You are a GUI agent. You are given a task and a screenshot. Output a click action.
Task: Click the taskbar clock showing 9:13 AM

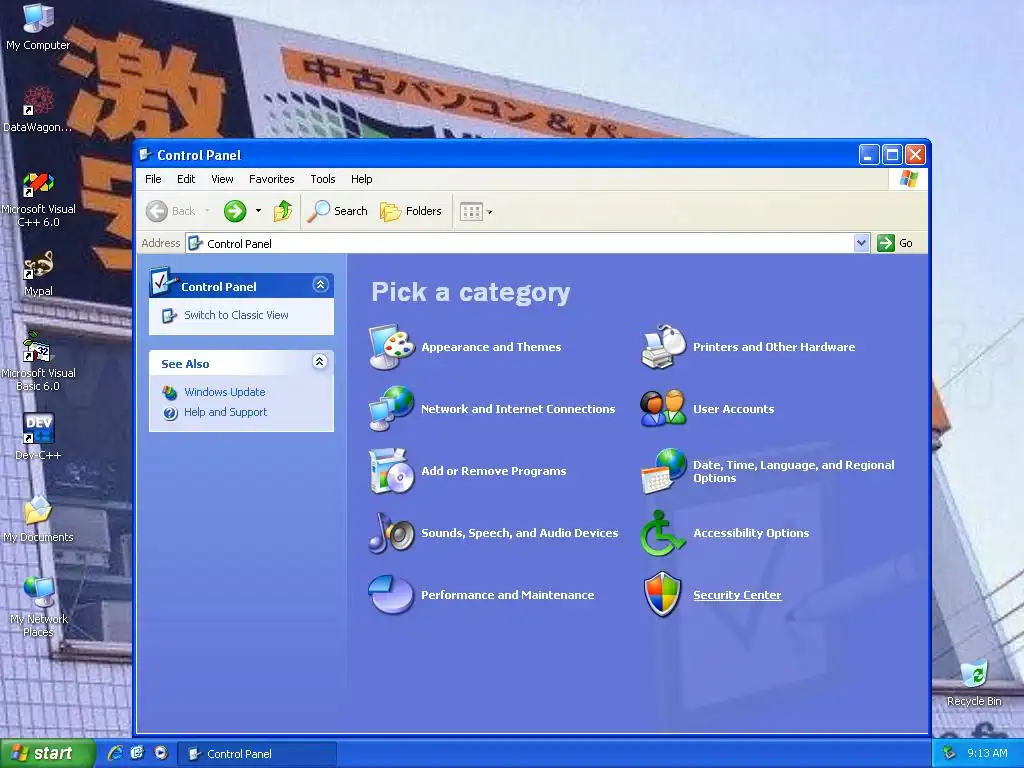click(987, 753)
